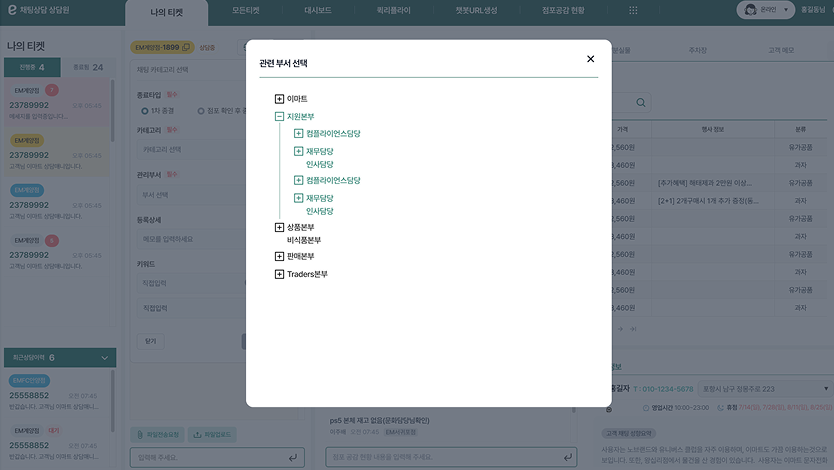Collapse the 최근상담이력 section chevron
The width and height of the screenshot is (834, 470).
[105, 357]
